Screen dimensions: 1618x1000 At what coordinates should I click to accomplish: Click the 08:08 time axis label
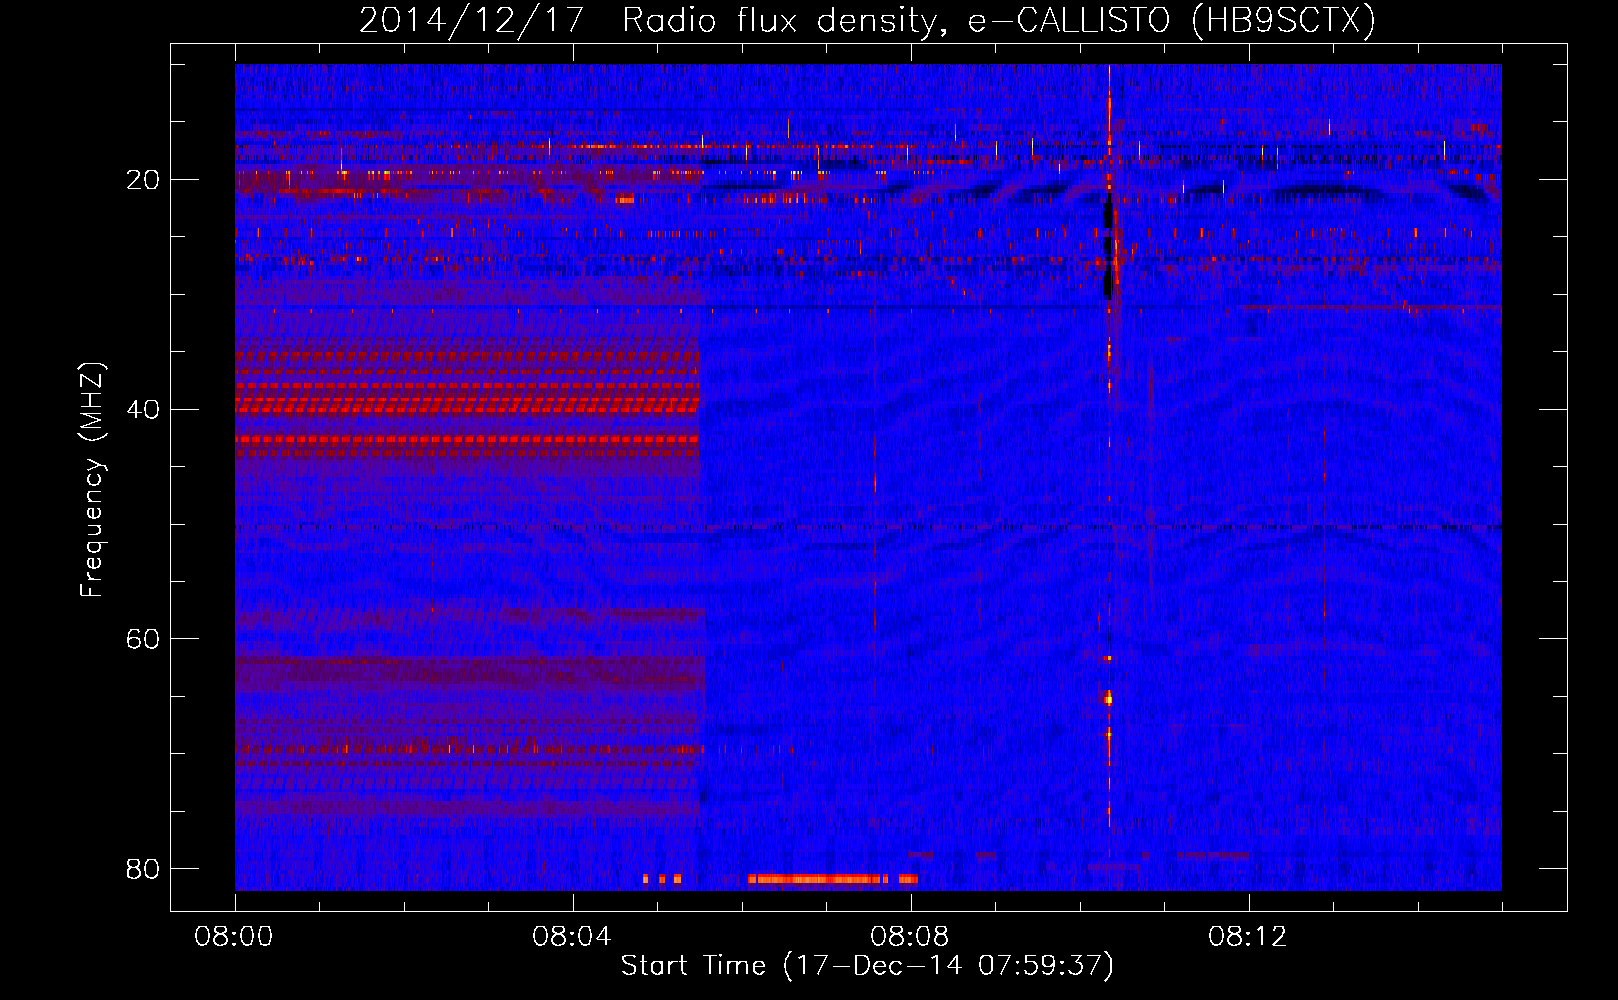click(x=910, y=937)
